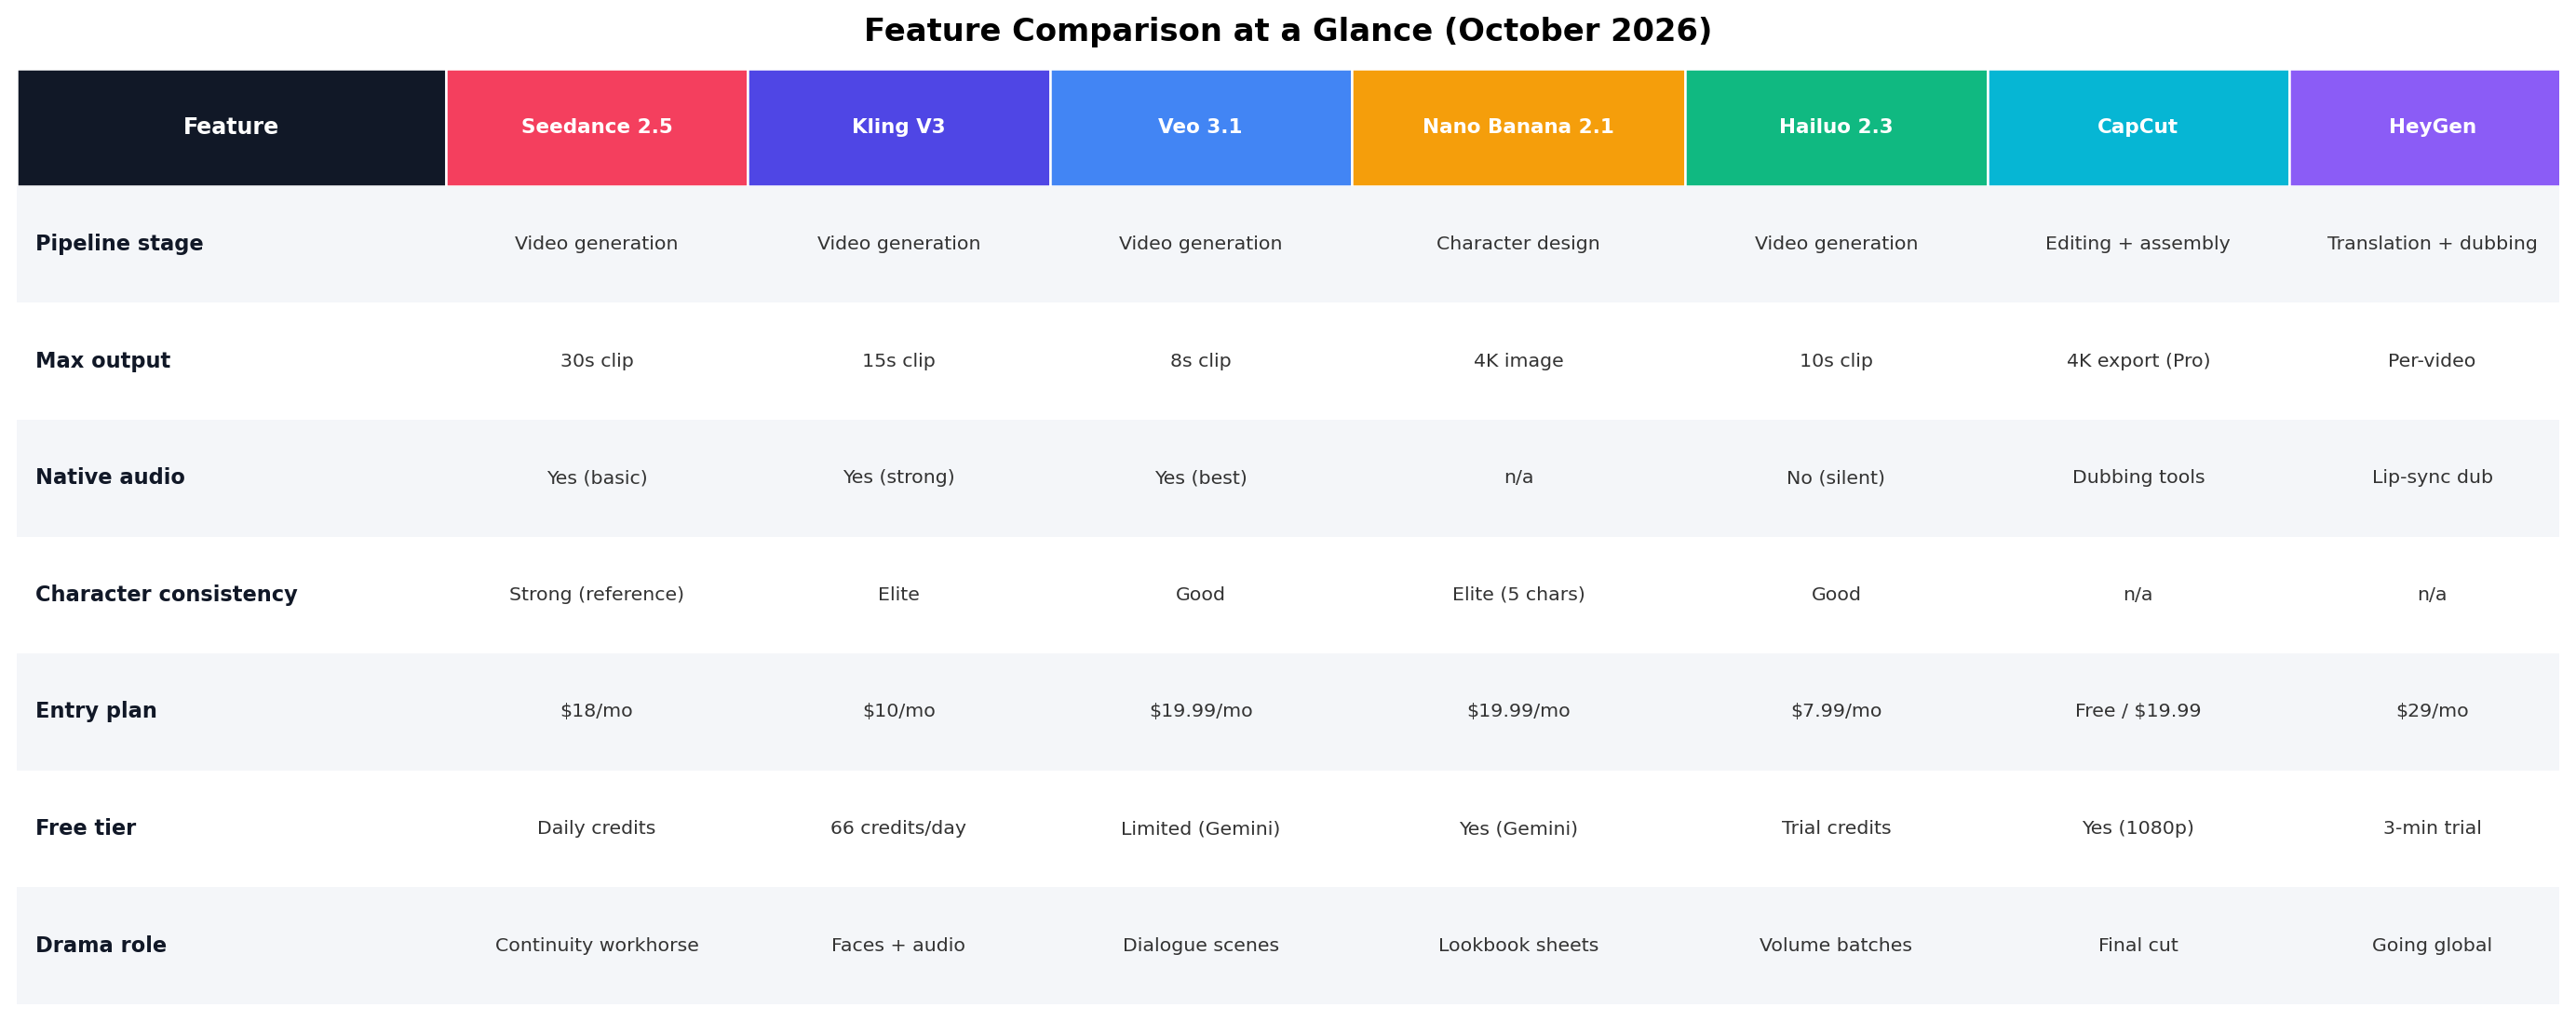Click the '30s clip' cell
Image resolution: width=2576 pixels, height=1021 pixels.
(597, 361)
